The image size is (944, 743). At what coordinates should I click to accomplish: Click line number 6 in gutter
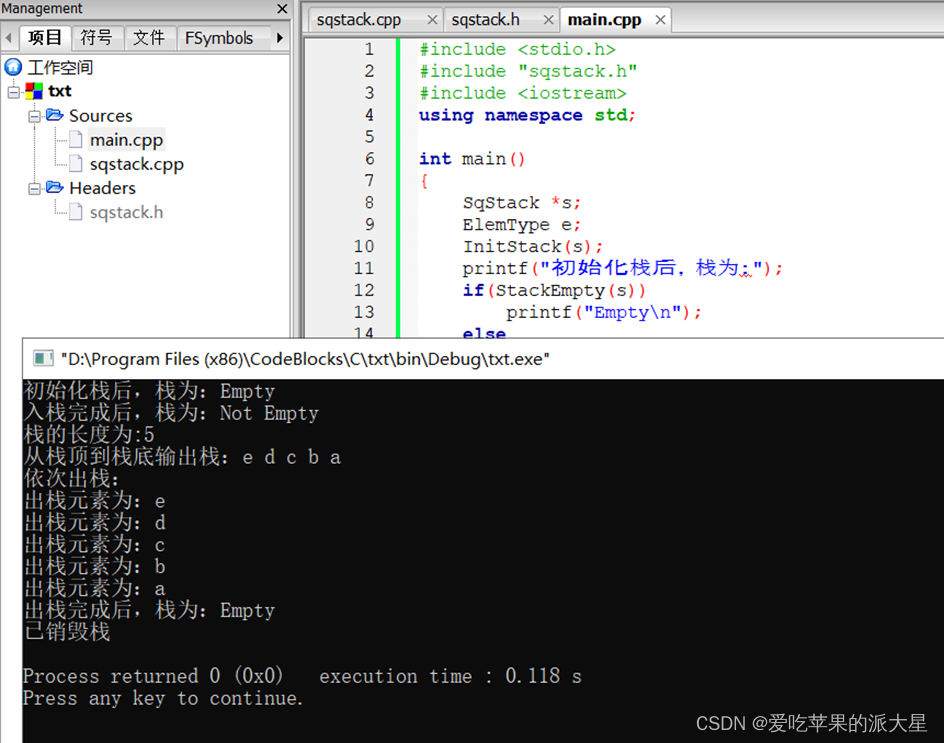point(369,159)
